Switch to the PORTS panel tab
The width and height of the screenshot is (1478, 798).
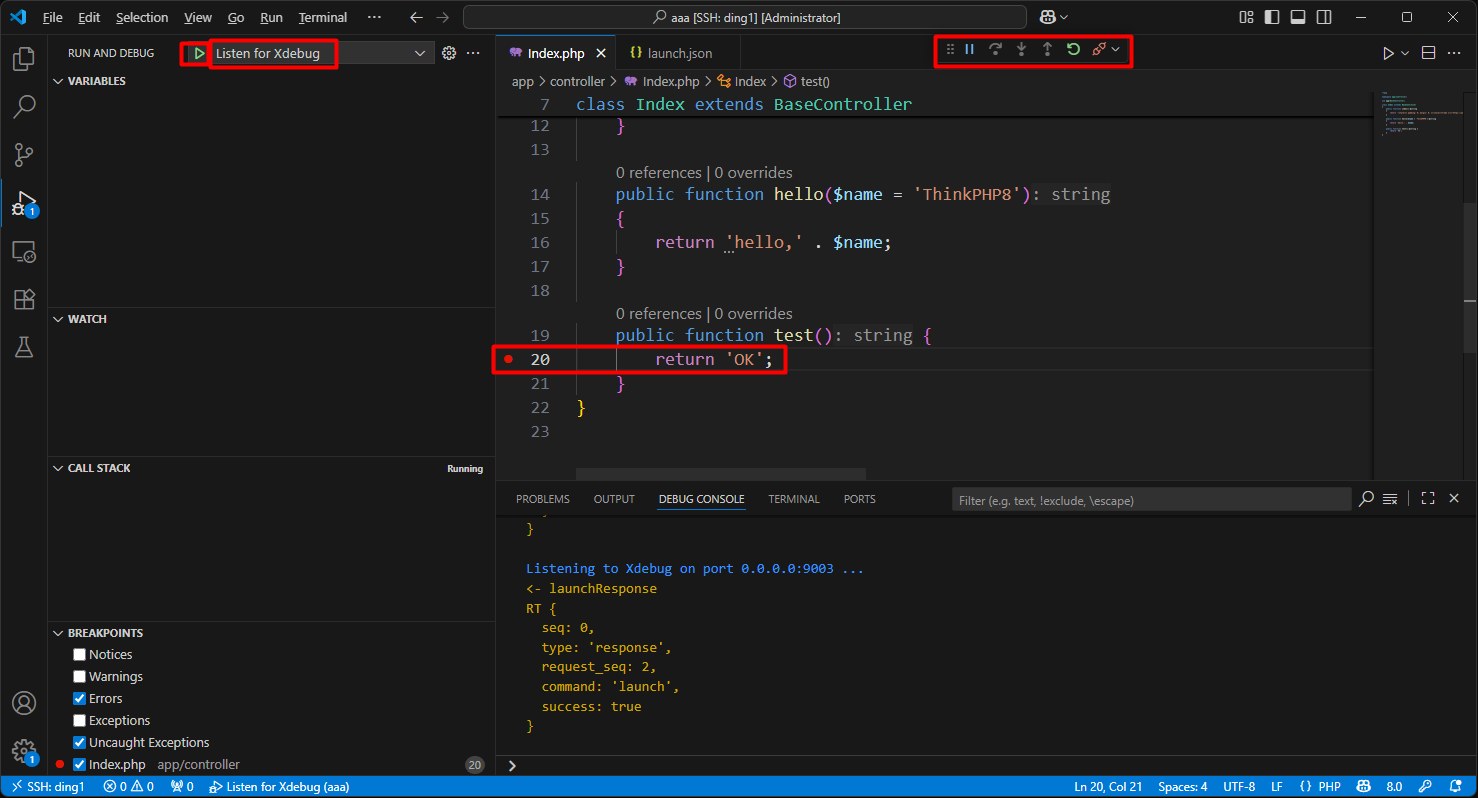[859, 499]
